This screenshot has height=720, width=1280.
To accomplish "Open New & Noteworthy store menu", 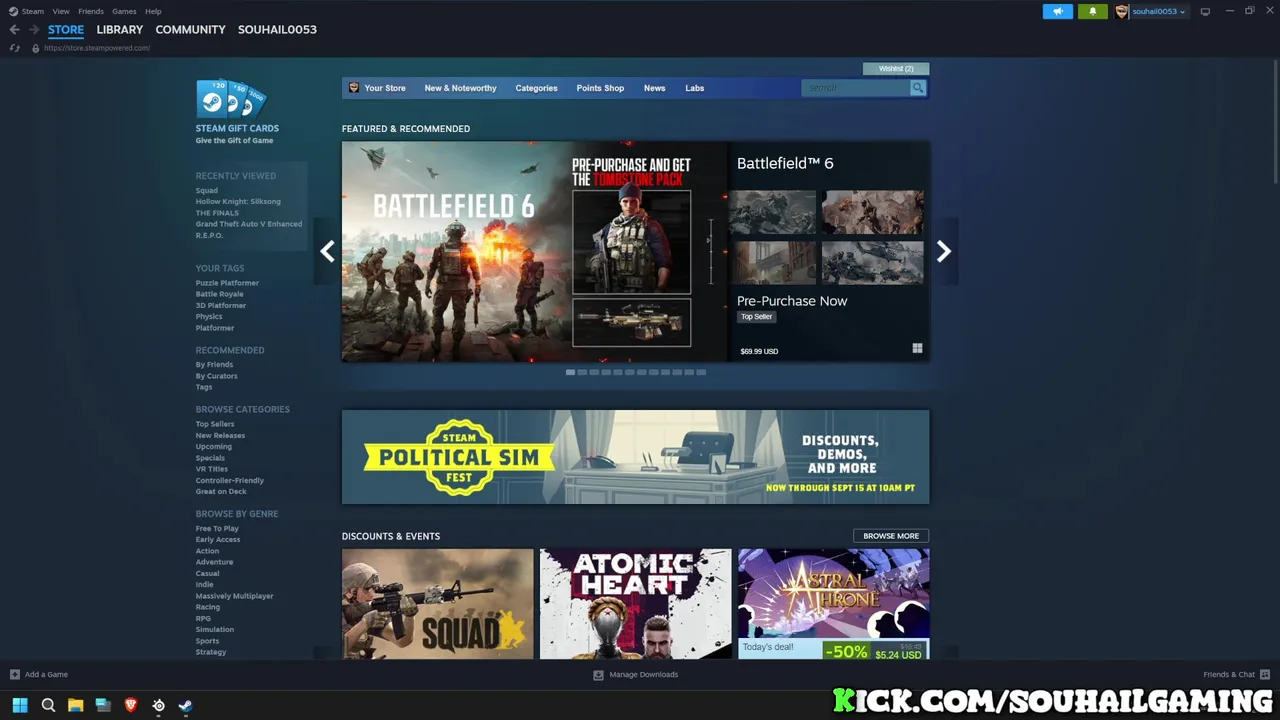I will pos(460,88).
